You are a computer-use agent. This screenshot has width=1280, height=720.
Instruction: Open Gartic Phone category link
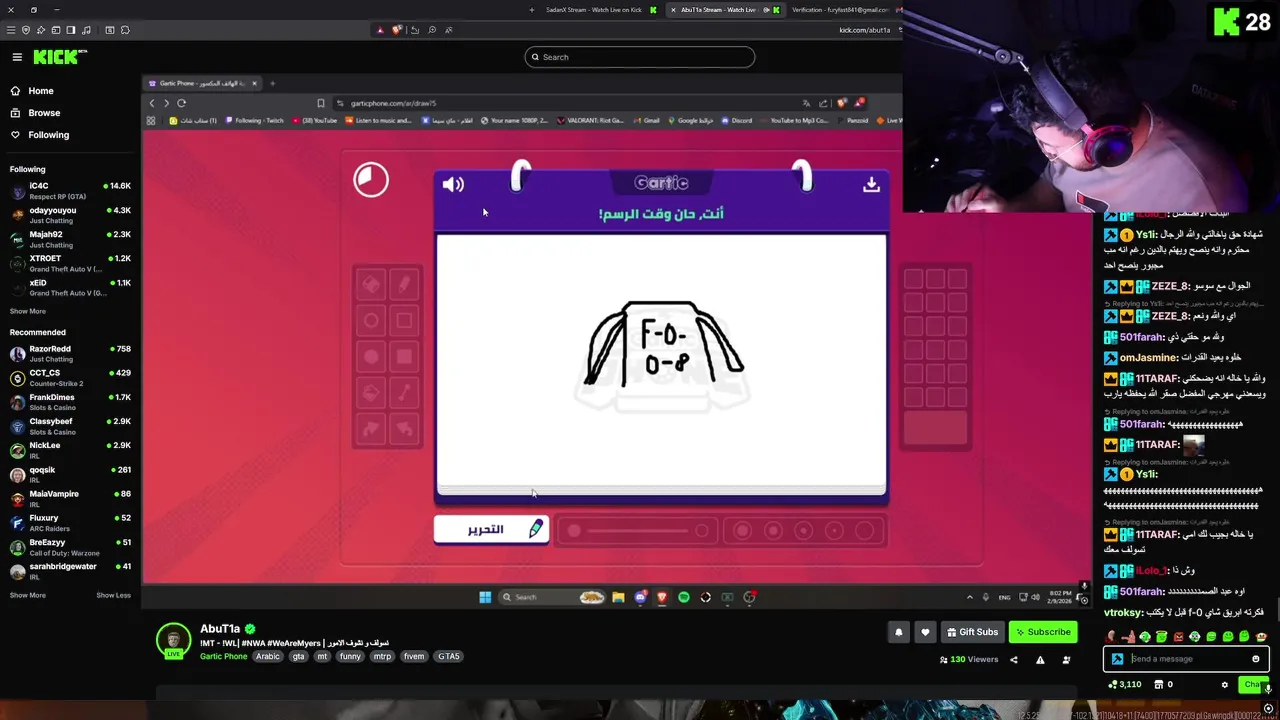223,657
